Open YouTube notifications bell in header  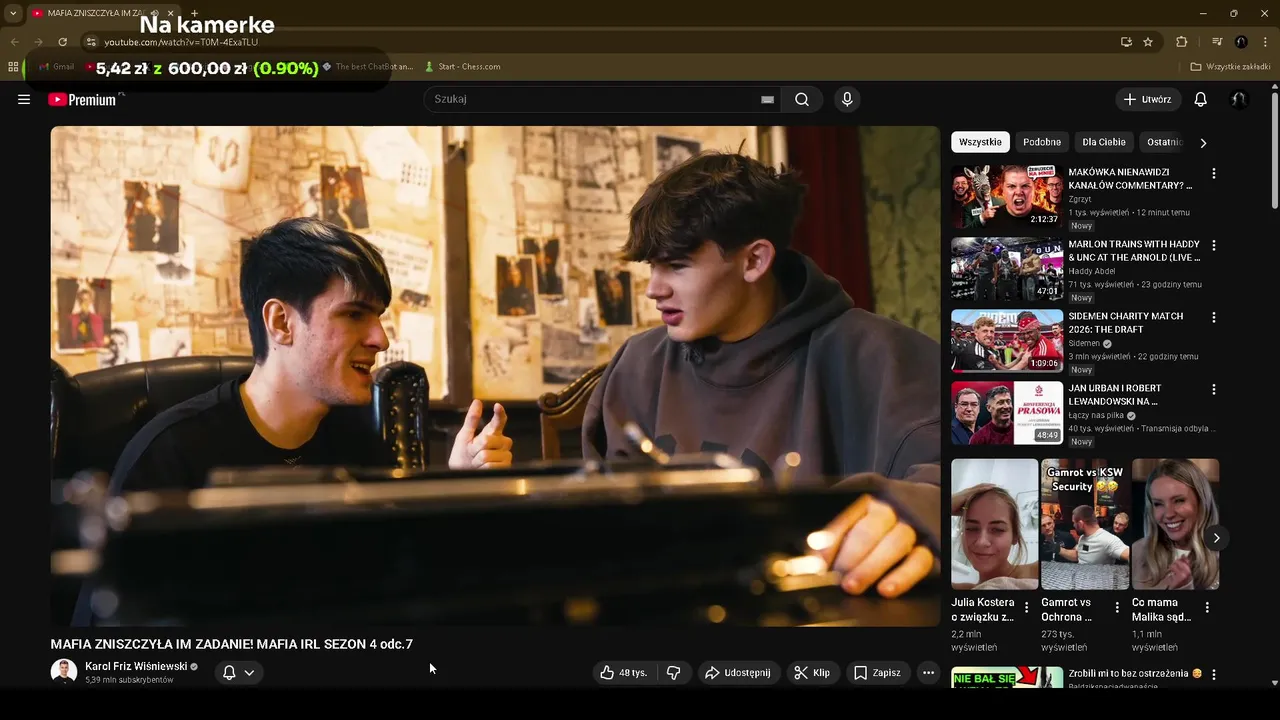(1201, 99)
